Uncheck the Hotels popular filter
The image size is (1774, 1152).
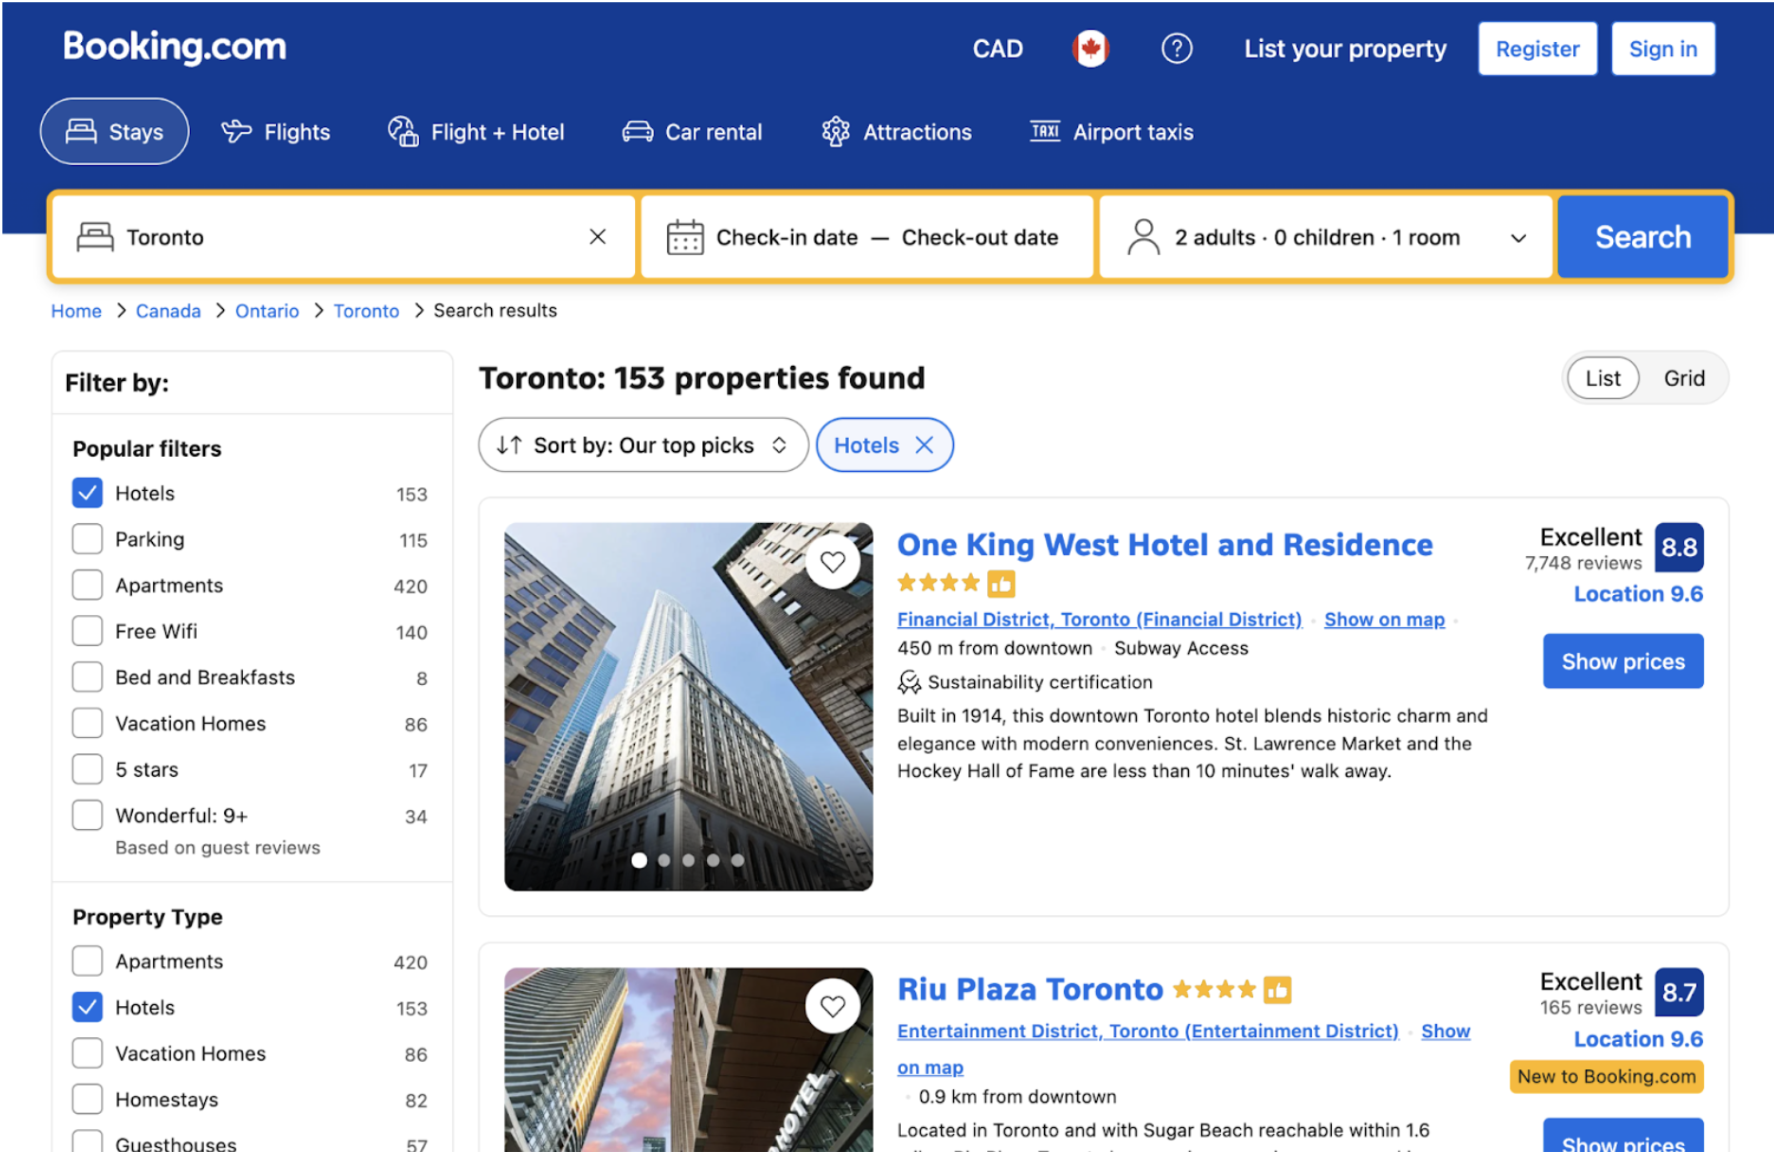[87, 492]
